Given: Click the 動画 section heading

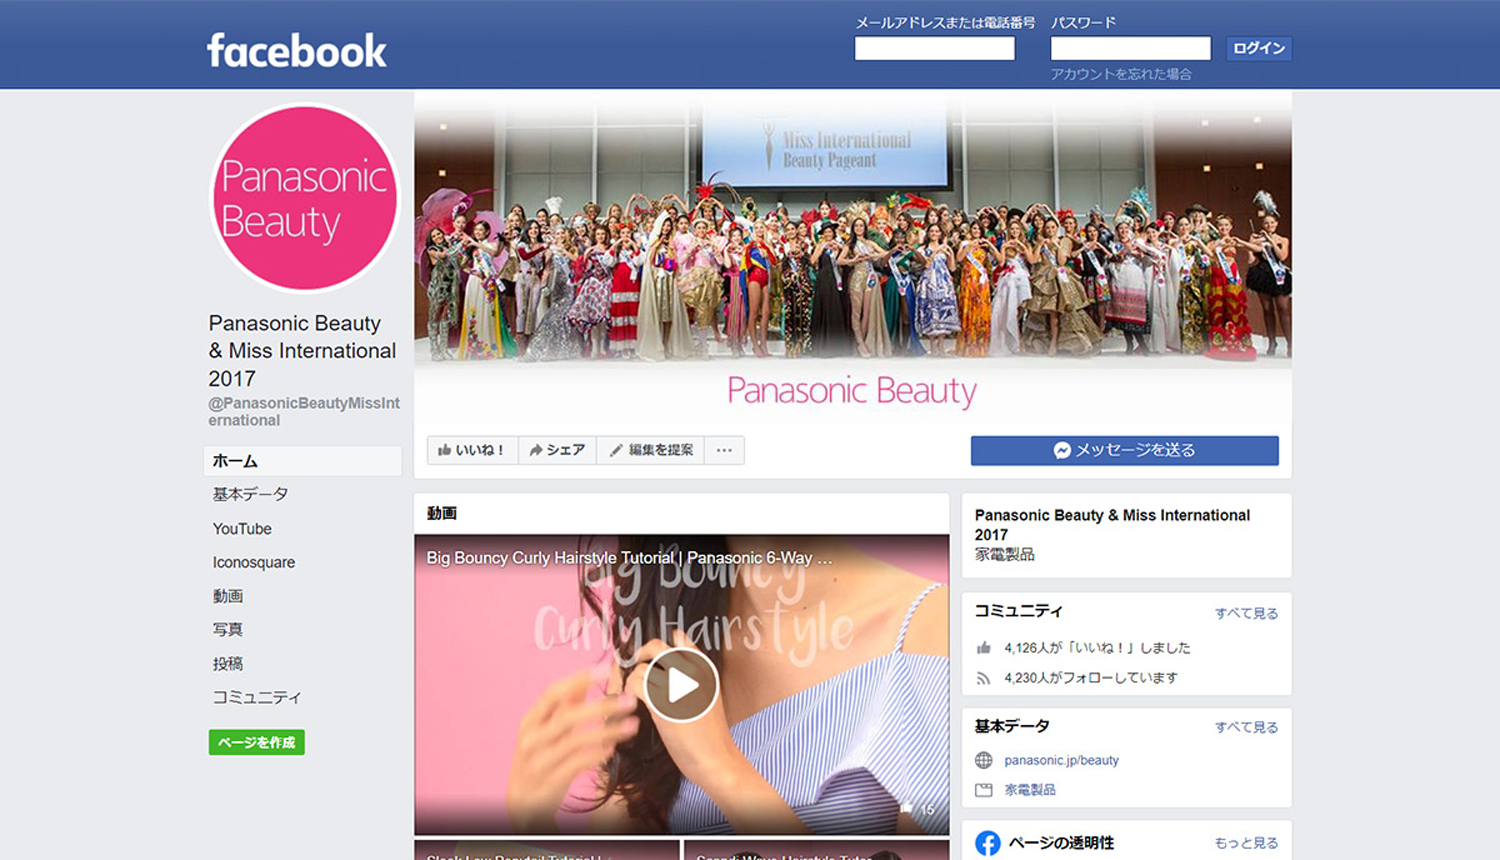Looking at the screenshot, I should [x=442, y=513].
